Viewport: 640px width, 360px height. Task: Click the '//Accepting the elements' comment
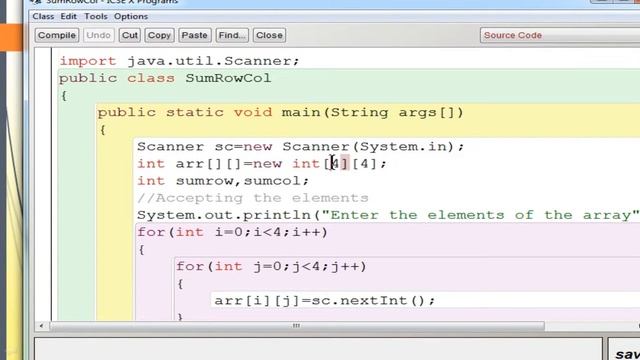(x=253, y=198)
